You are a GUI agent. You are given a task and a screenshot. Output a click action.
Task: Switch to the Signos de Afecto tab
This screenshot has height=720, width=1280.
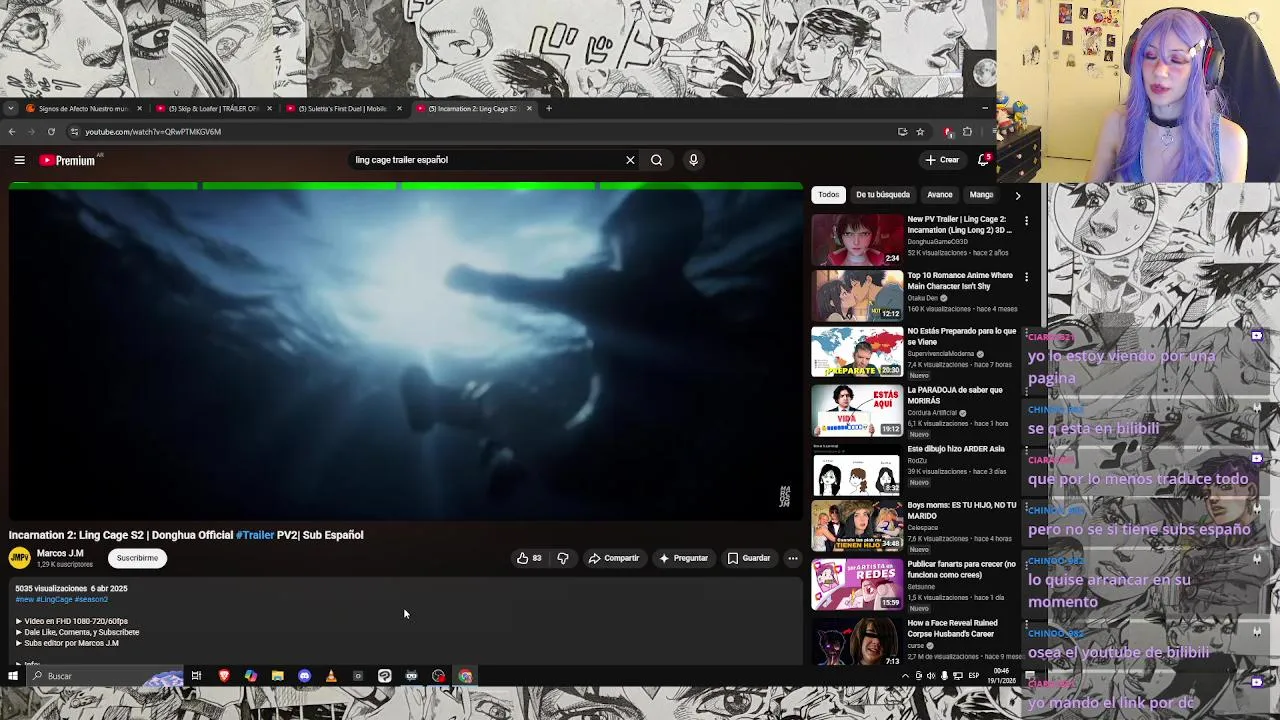(84, 108)
